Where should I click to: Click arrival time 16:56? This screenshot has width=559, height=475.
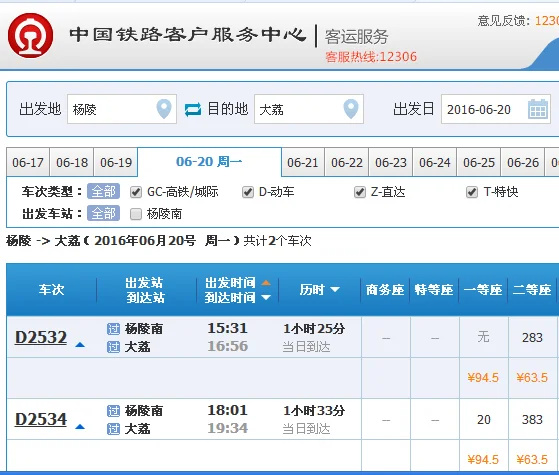227,346
